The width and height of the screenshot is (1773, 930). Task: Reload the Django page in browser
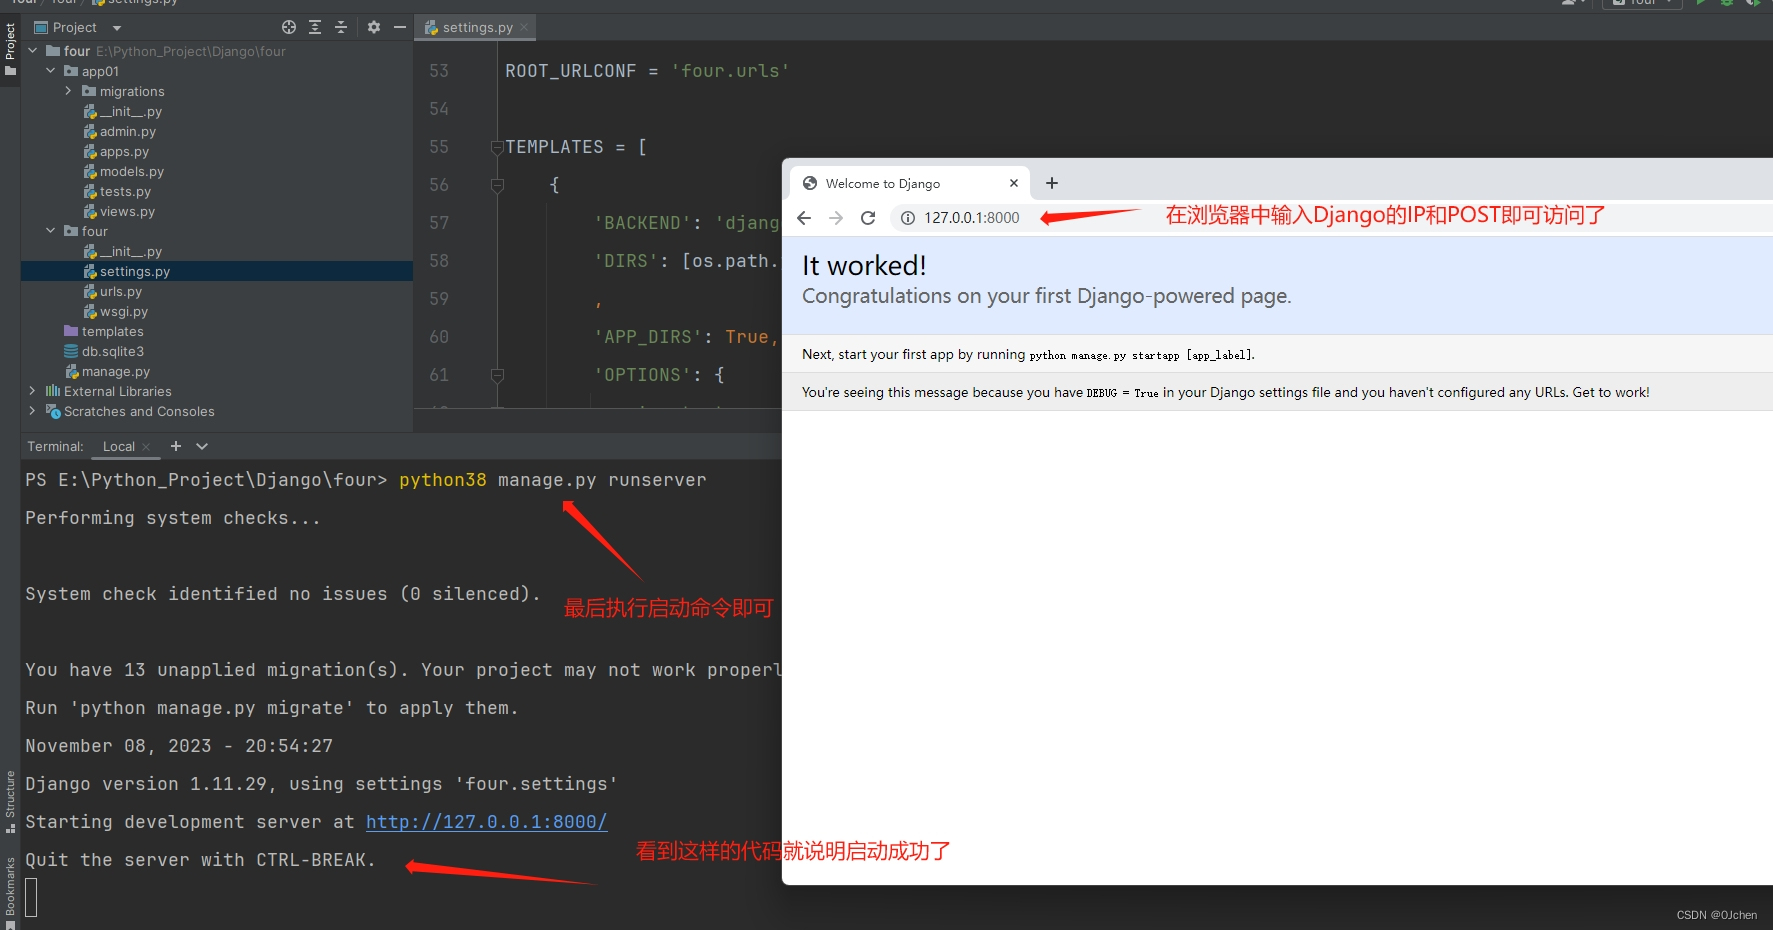868,218
